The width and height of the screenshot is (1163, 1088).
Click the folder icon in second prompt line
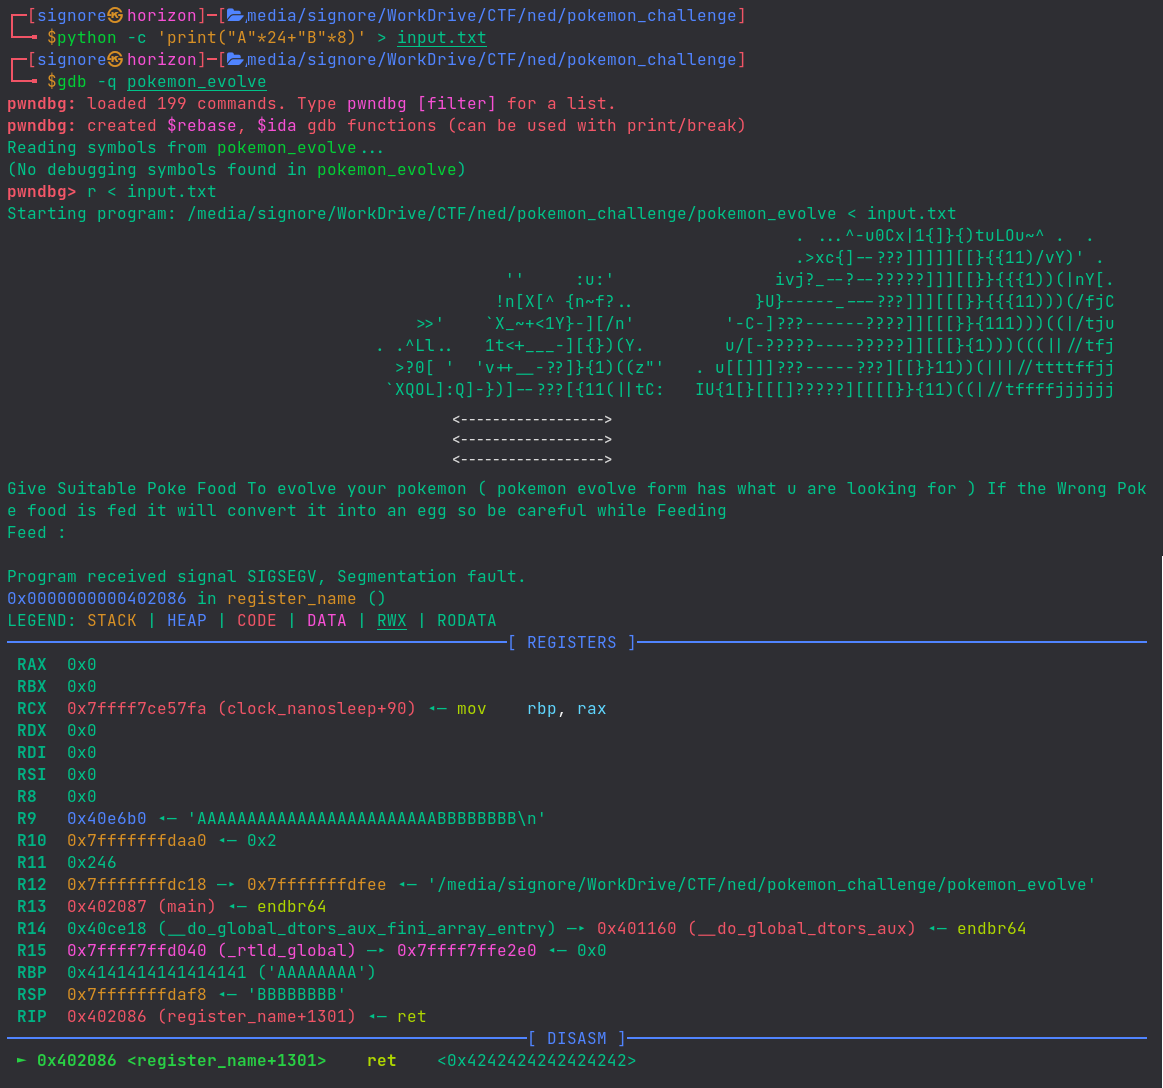point(235,60)
